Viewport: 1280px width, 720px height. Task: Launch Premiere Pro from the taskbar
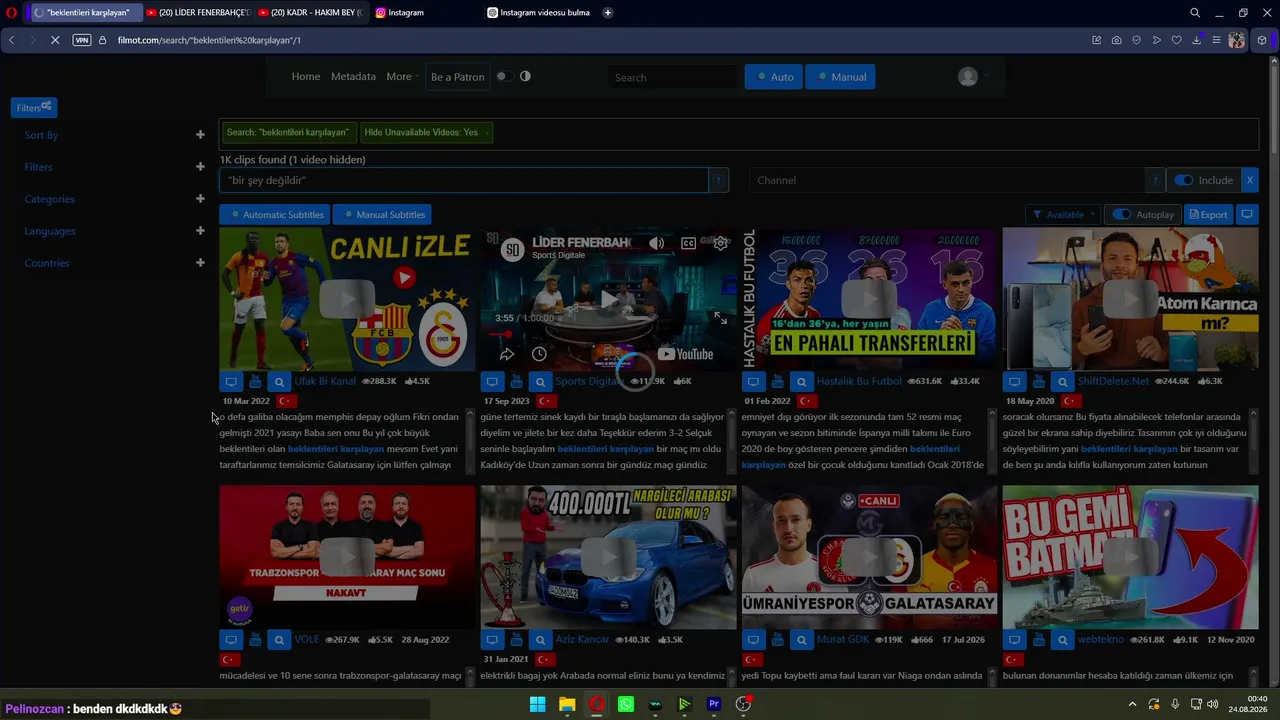coord(714,704)
